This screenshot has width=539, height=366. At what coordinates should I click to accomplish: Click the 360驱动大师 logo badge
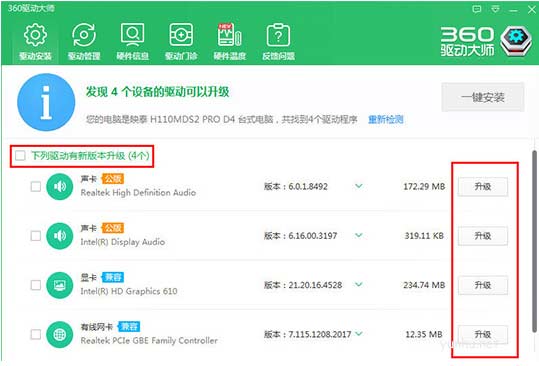(x=515, y=41)
